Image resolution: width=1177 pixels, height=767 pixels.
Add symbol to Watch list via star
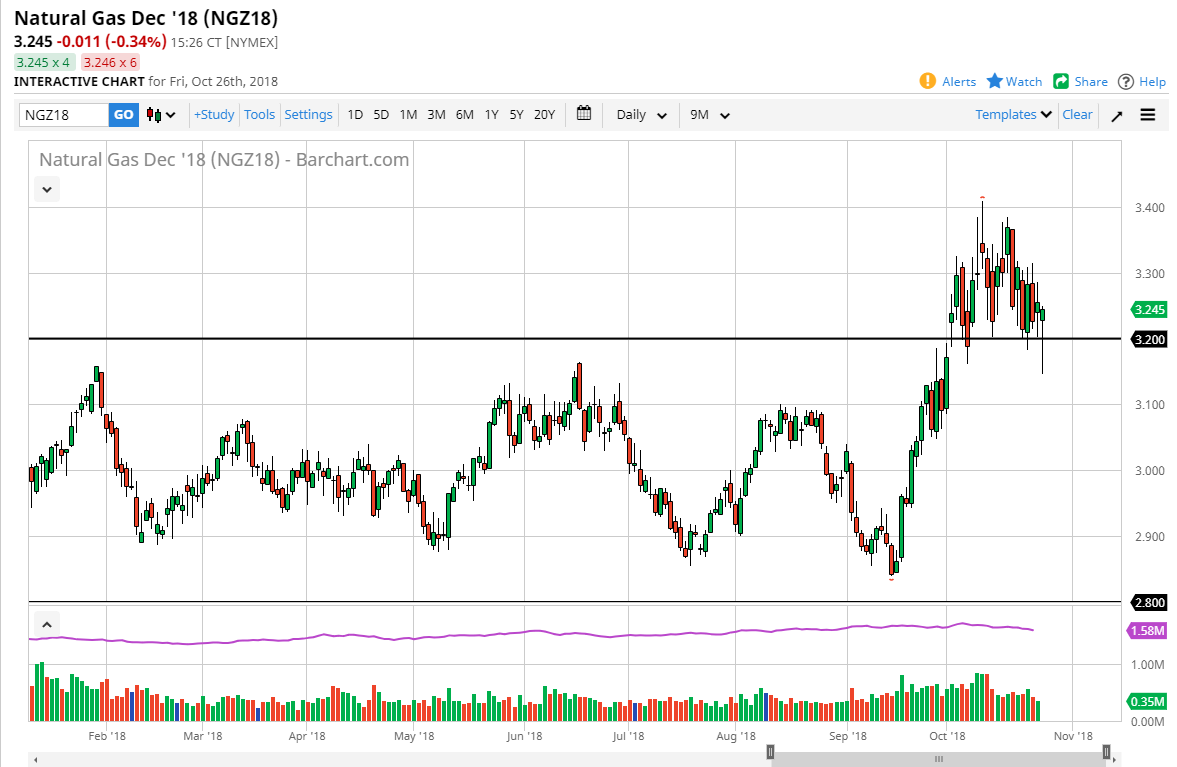pyautogui.click(x=994, y=81)
